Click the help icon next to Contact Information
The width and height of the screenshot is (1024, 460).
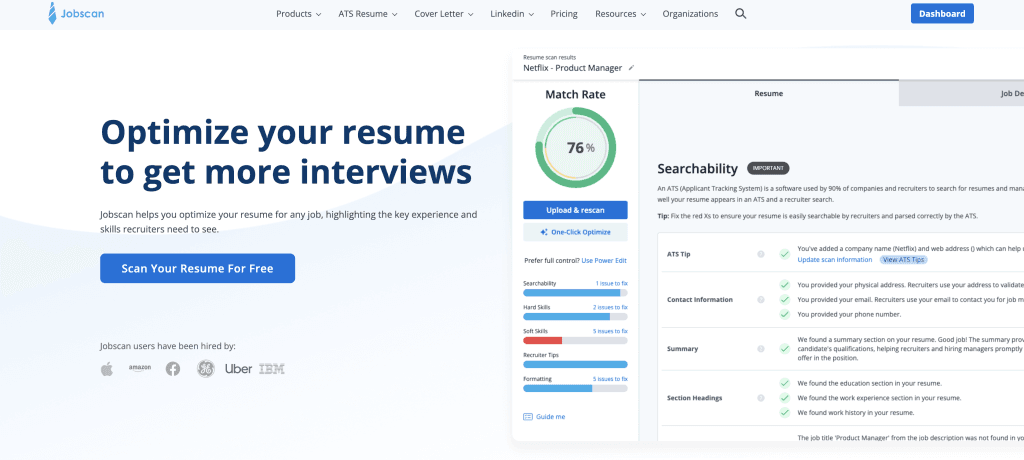point(761,300)
